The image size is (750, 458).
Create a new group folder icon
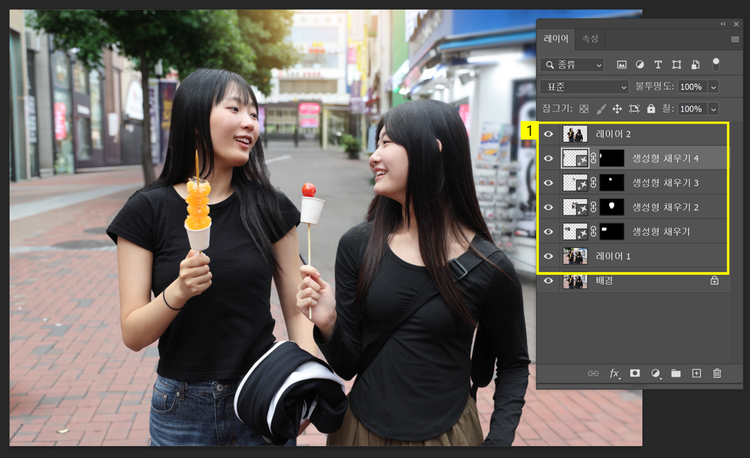(676, 373)
